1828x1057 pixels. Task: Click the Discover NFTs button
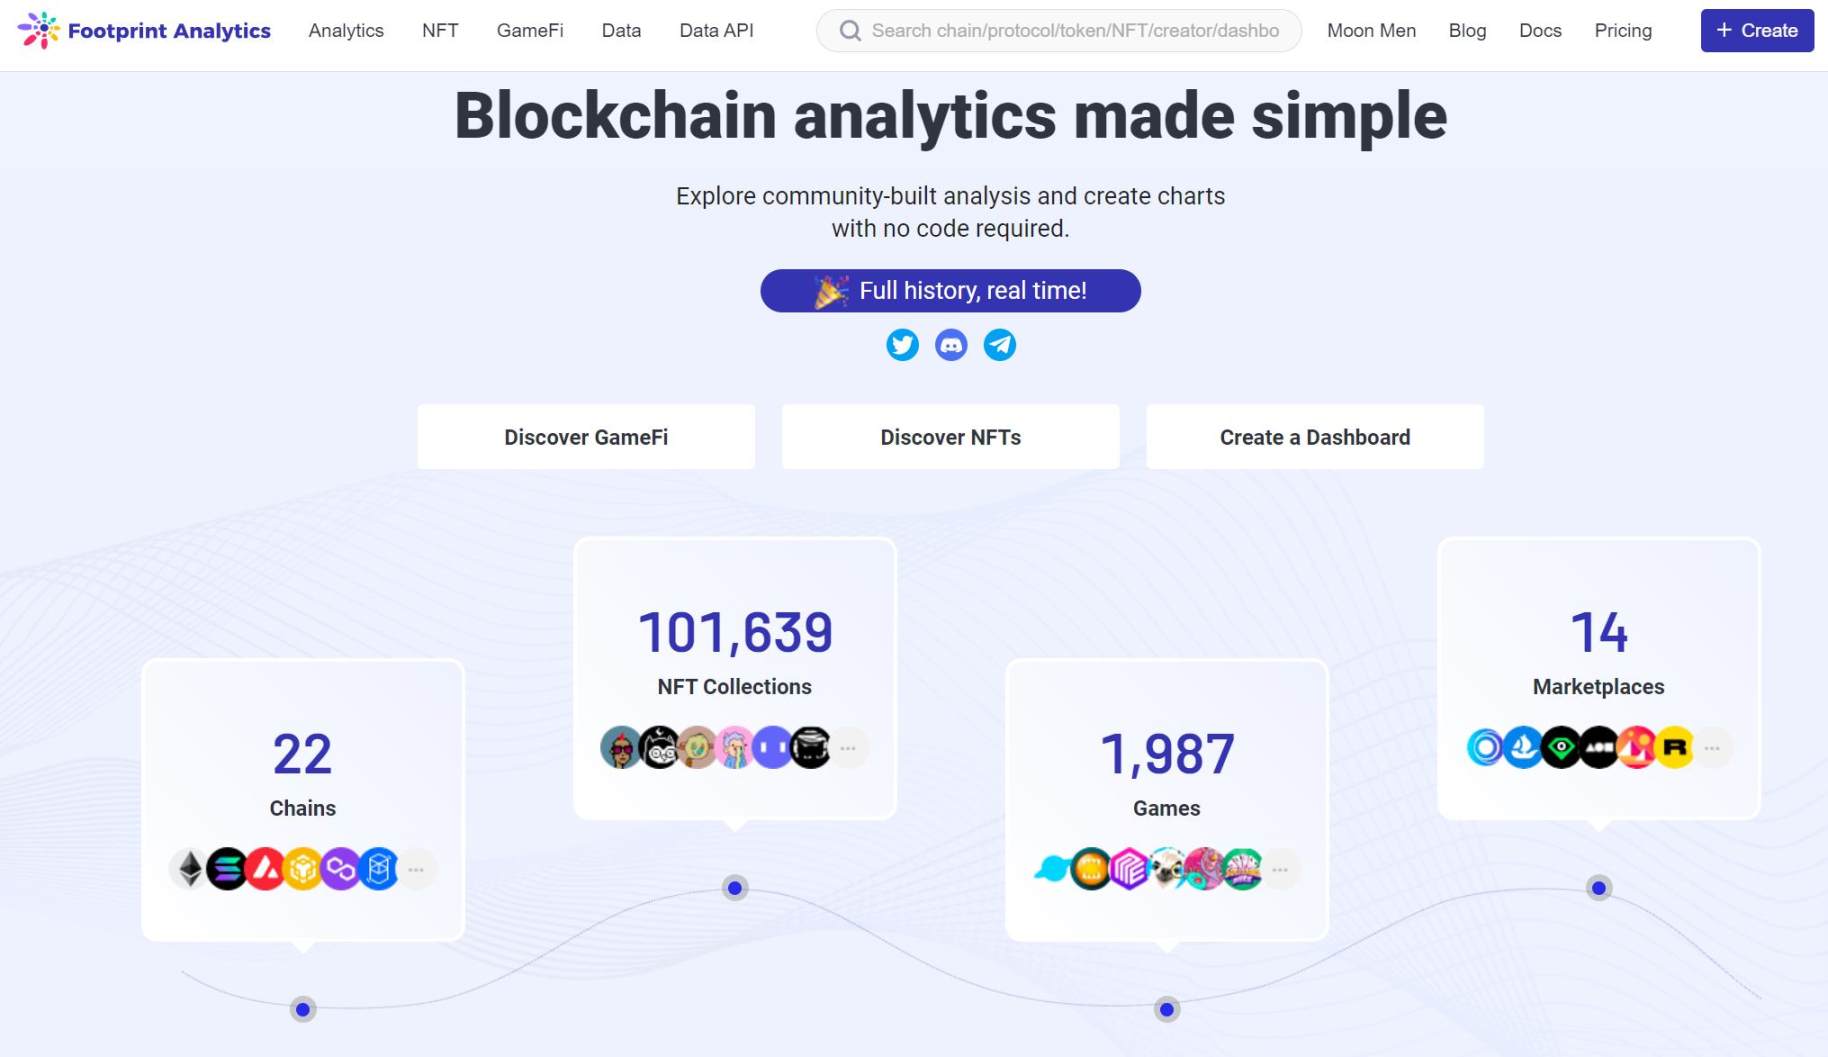click(x=949, y=437)
